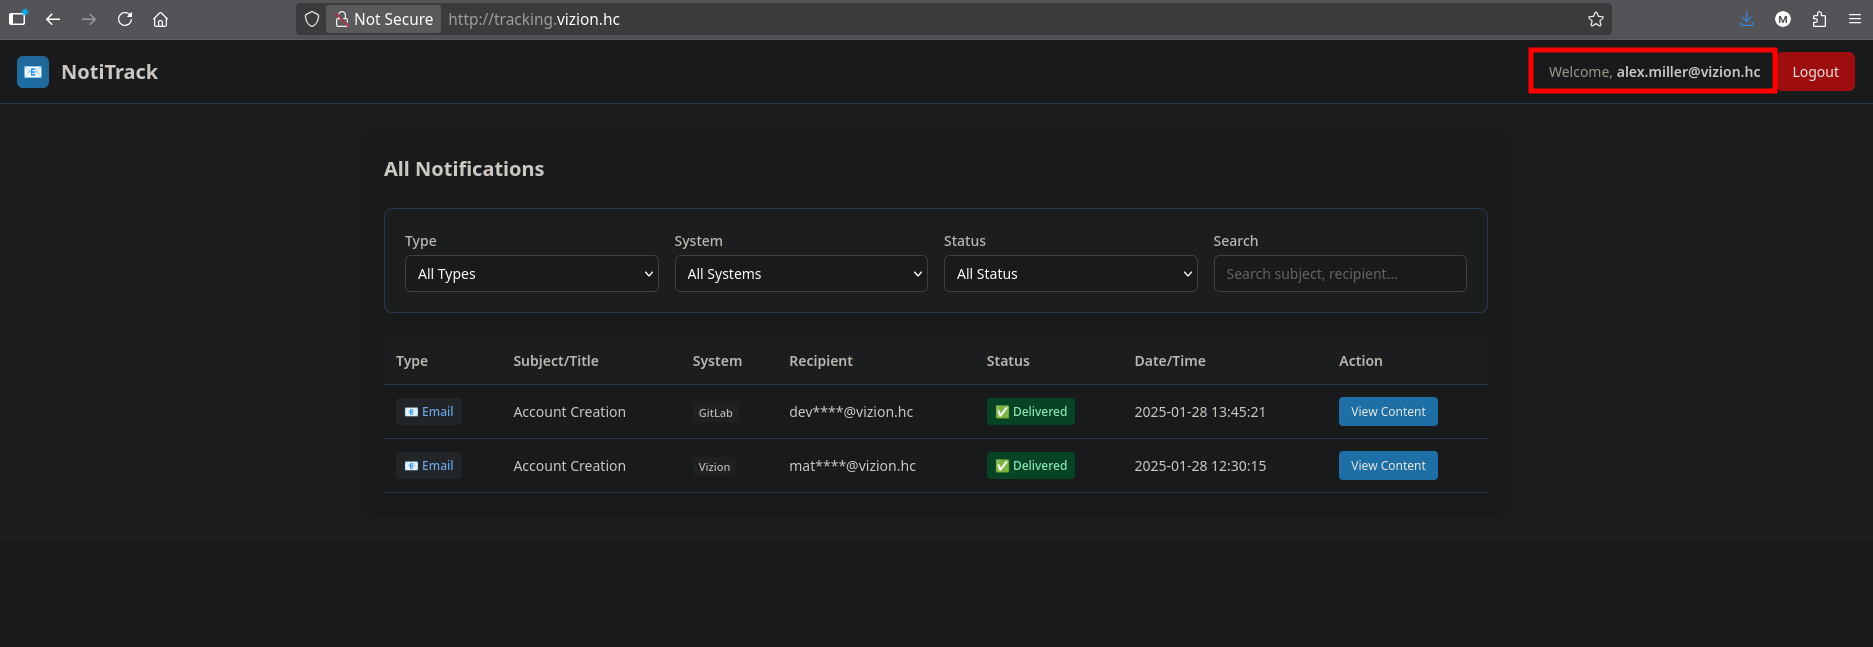Viewport: 1873px width, 647px height.
Task: View content of the GitLab notification
Action: [1387, 412]
